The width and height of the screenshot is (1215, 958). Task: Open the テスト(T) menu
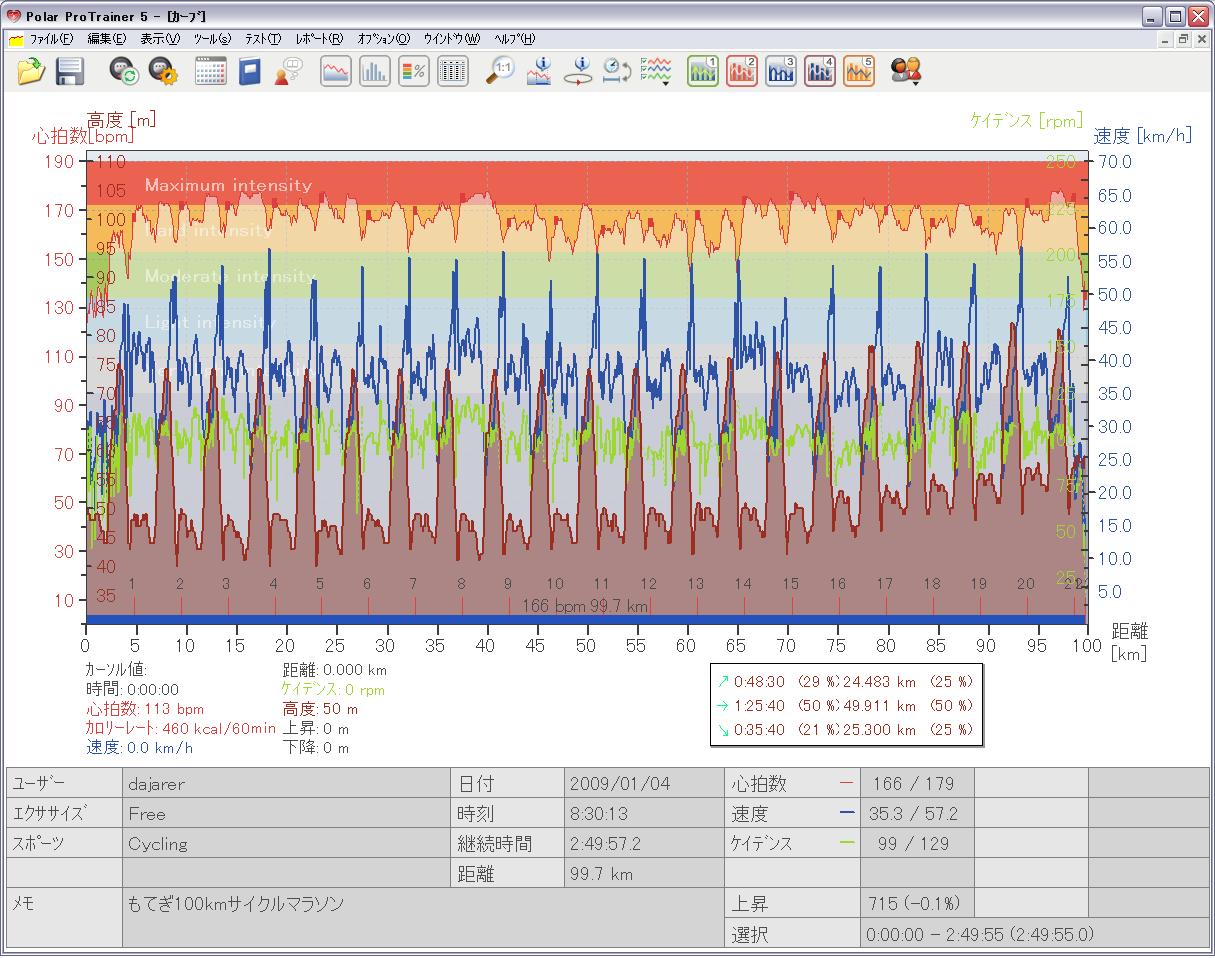263,40
